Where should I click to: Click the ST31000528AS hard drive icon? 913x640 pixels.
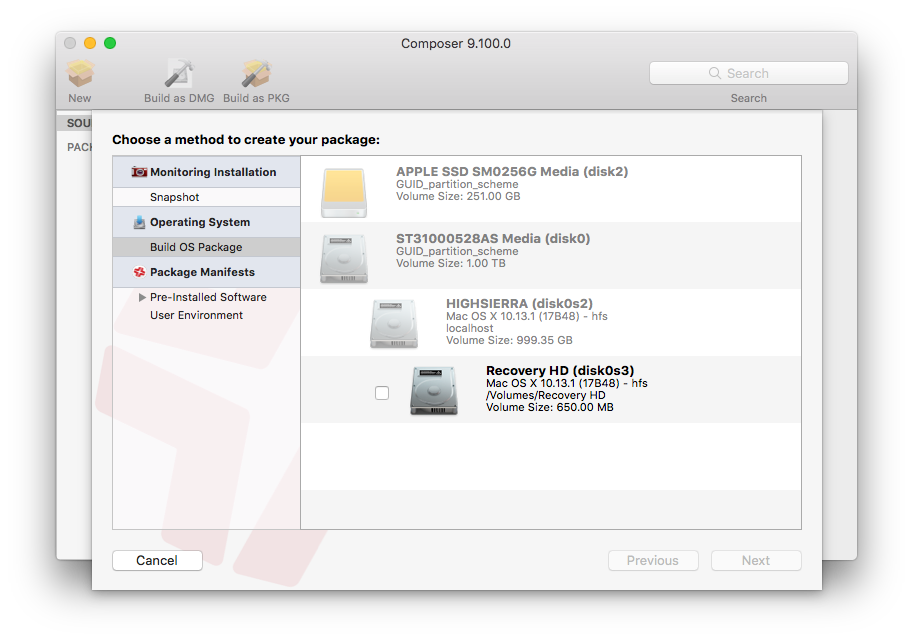point(344,259)
